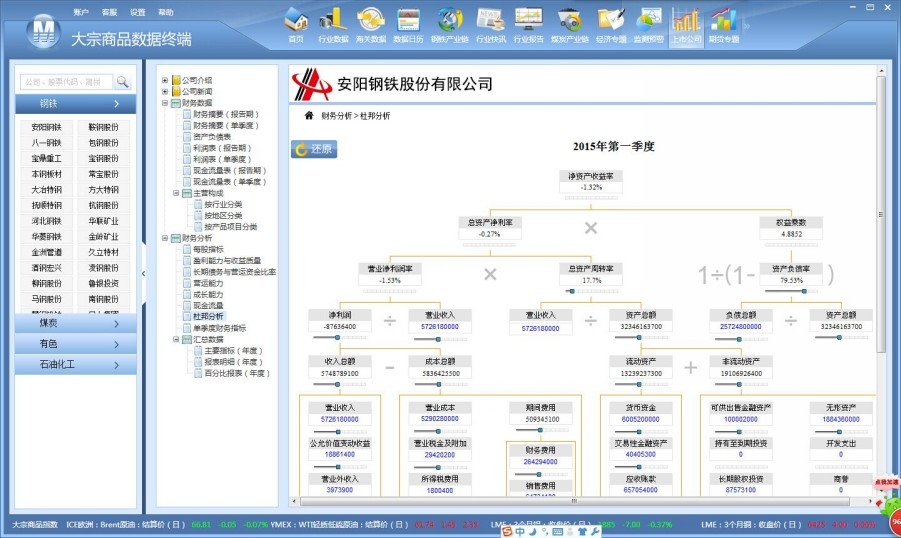The height and width of the screenshot is (538, 901).
Task: Open 利润表（单季度）in tree
Action: [x=222, y=159]
